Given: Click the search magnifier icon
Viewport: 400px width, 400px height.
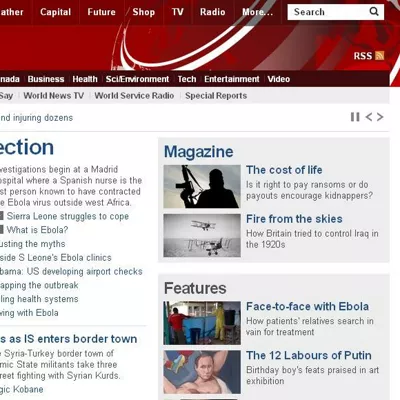Looking at the screenshot, I should pos(374,12).
